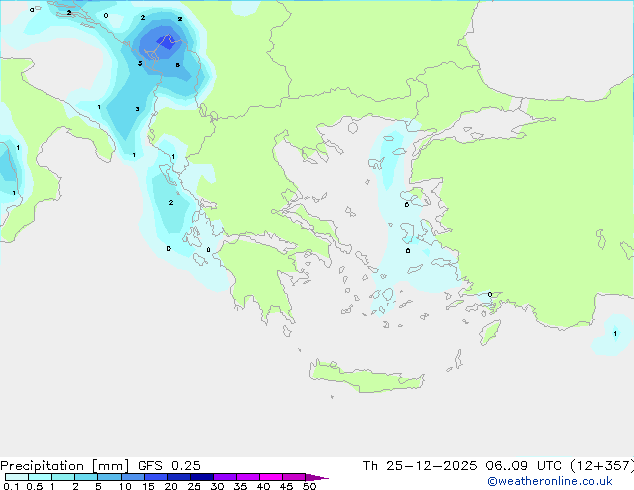Select the 06..09 UTC time text

[524, 466]
